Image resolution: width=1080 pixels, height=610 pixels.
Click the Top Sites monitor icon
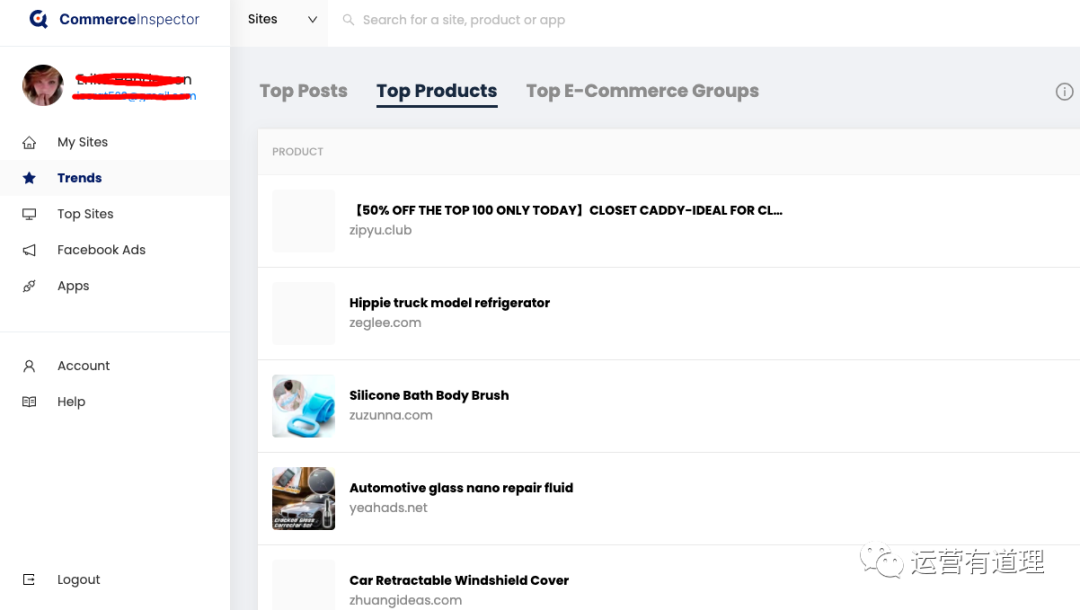click(x=29, y=214)
